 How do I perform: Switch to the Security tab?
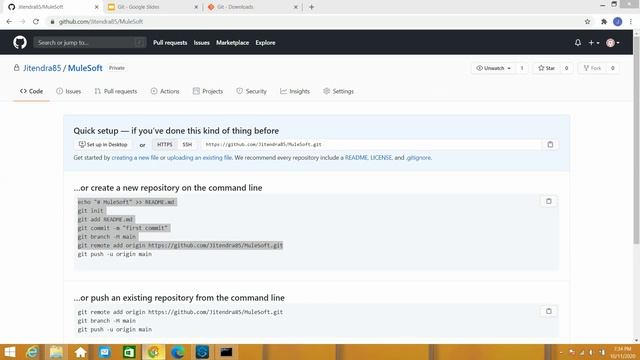[251, 91]
